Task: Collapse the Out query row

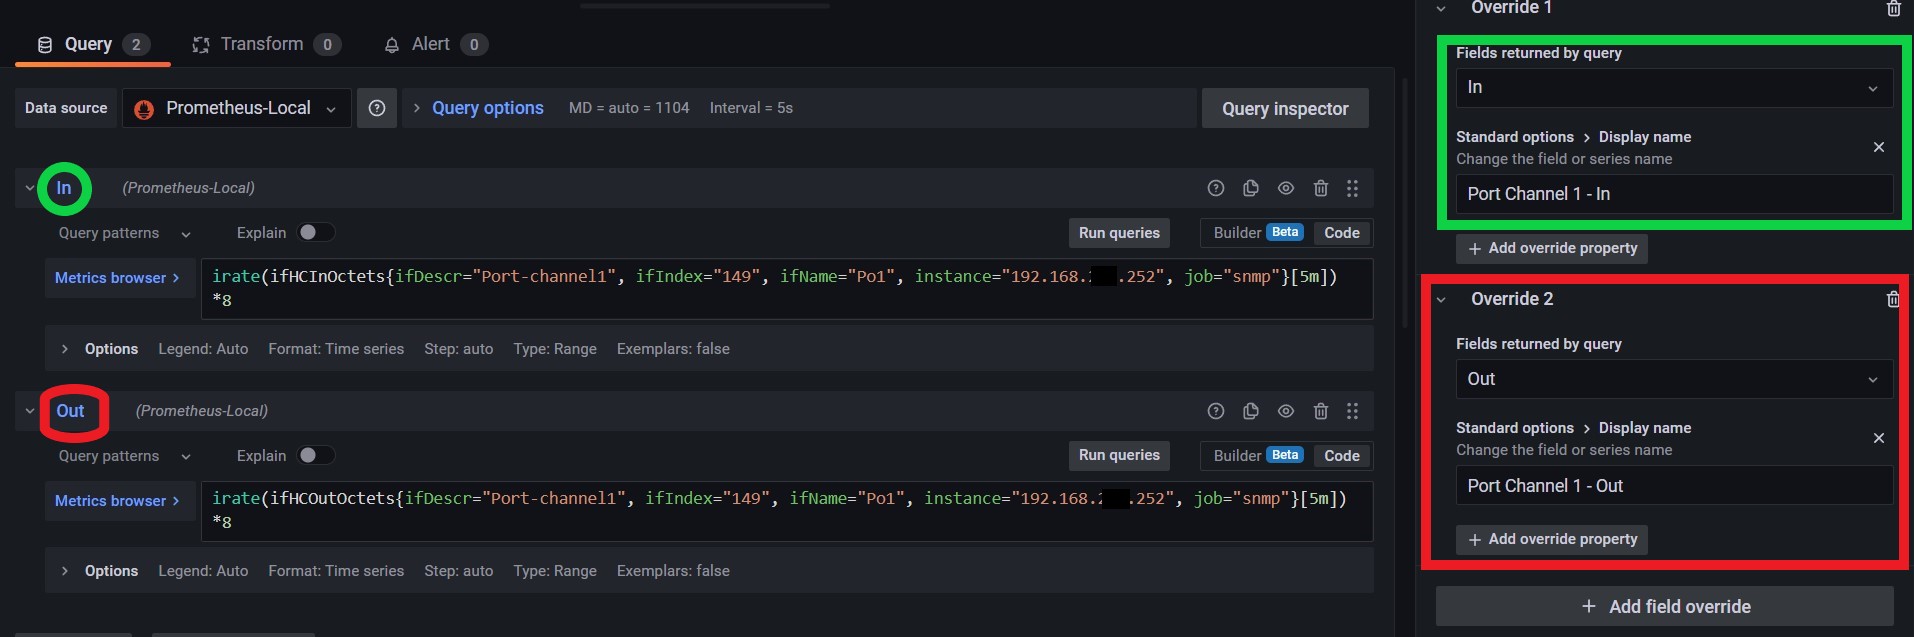Action: pos(29,411)
